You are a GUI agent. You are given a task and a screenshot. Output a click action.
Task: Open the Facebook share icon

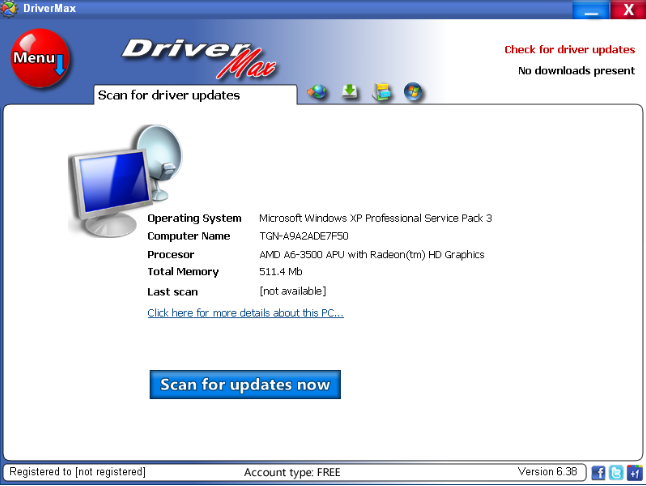coord(598,472)
